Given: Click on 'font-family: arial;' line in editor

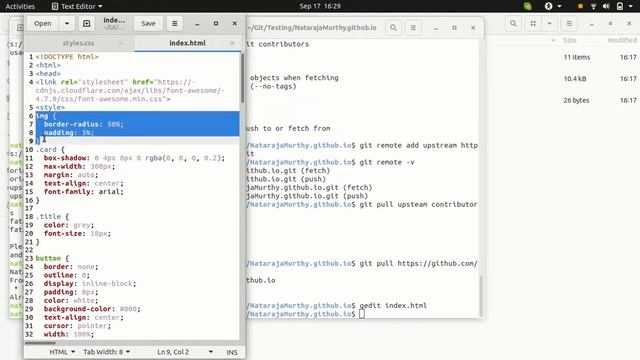Looking at the screenshot, I should (84, 191).
